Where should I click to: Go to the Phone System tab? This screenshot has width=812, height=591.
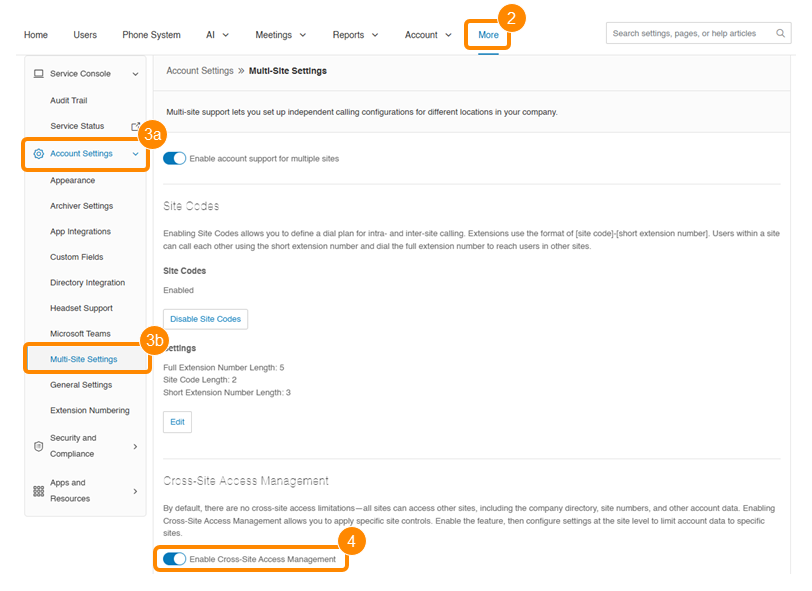[x=151, y=35]
